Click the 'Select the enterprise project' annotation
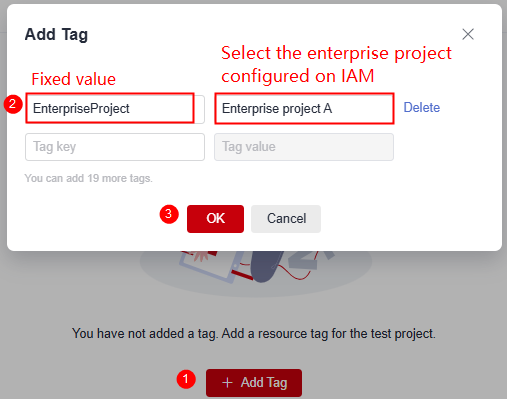507x399 pixels. pos(336,53)
